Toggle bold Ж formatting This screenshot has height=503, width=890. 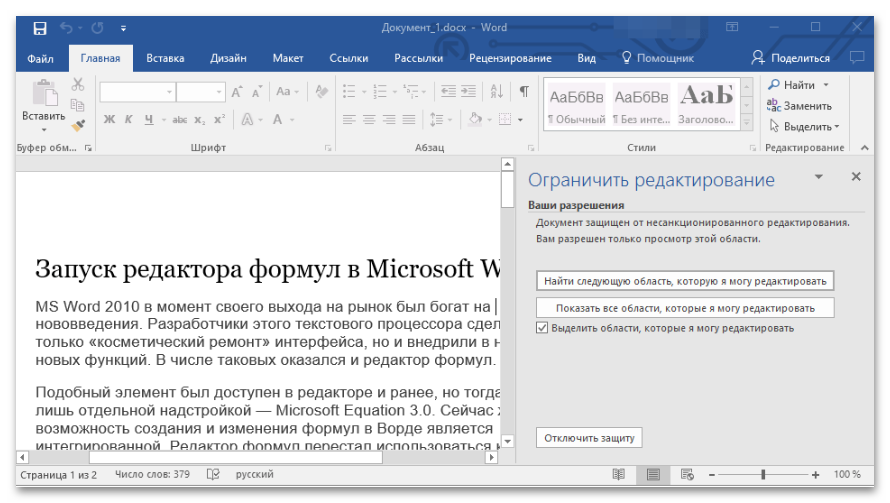pos(109,119)
